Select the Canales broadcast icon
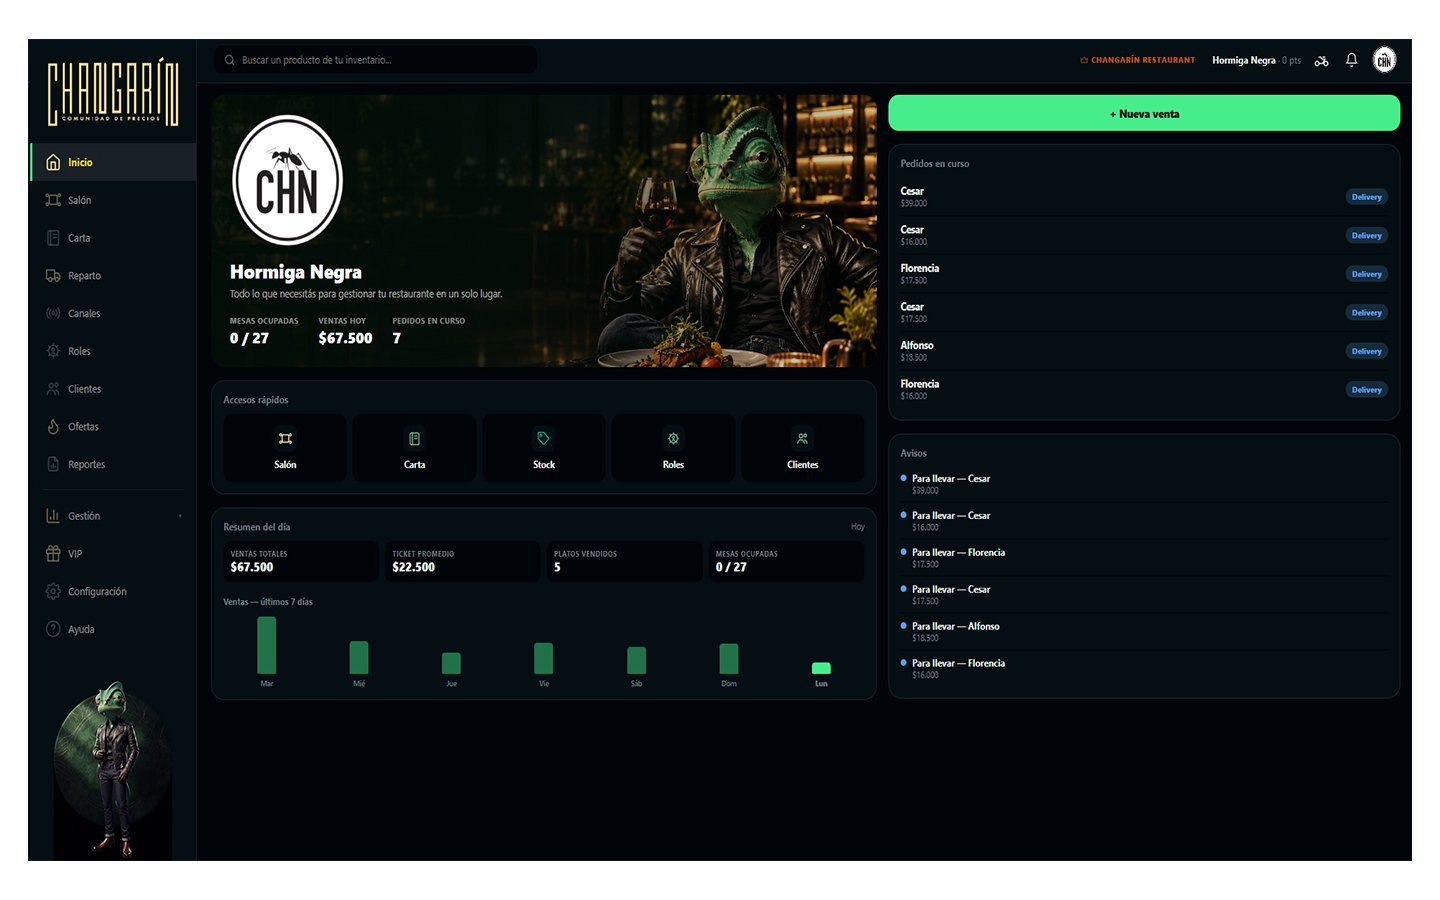1440x900 pixels. pos(53,313)
